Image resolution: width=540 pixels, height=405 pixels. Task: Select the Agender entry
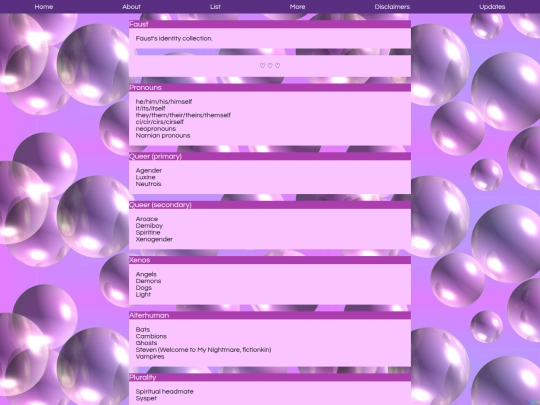[x=149, y=170]
